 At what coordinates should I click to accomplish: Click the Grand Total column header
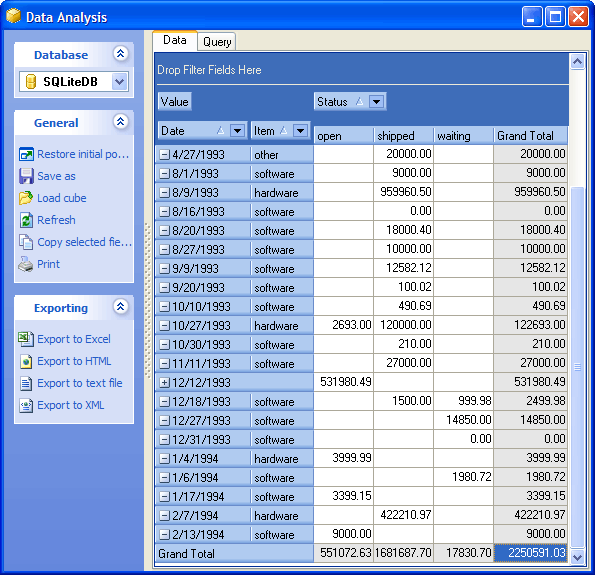[530, 135]
